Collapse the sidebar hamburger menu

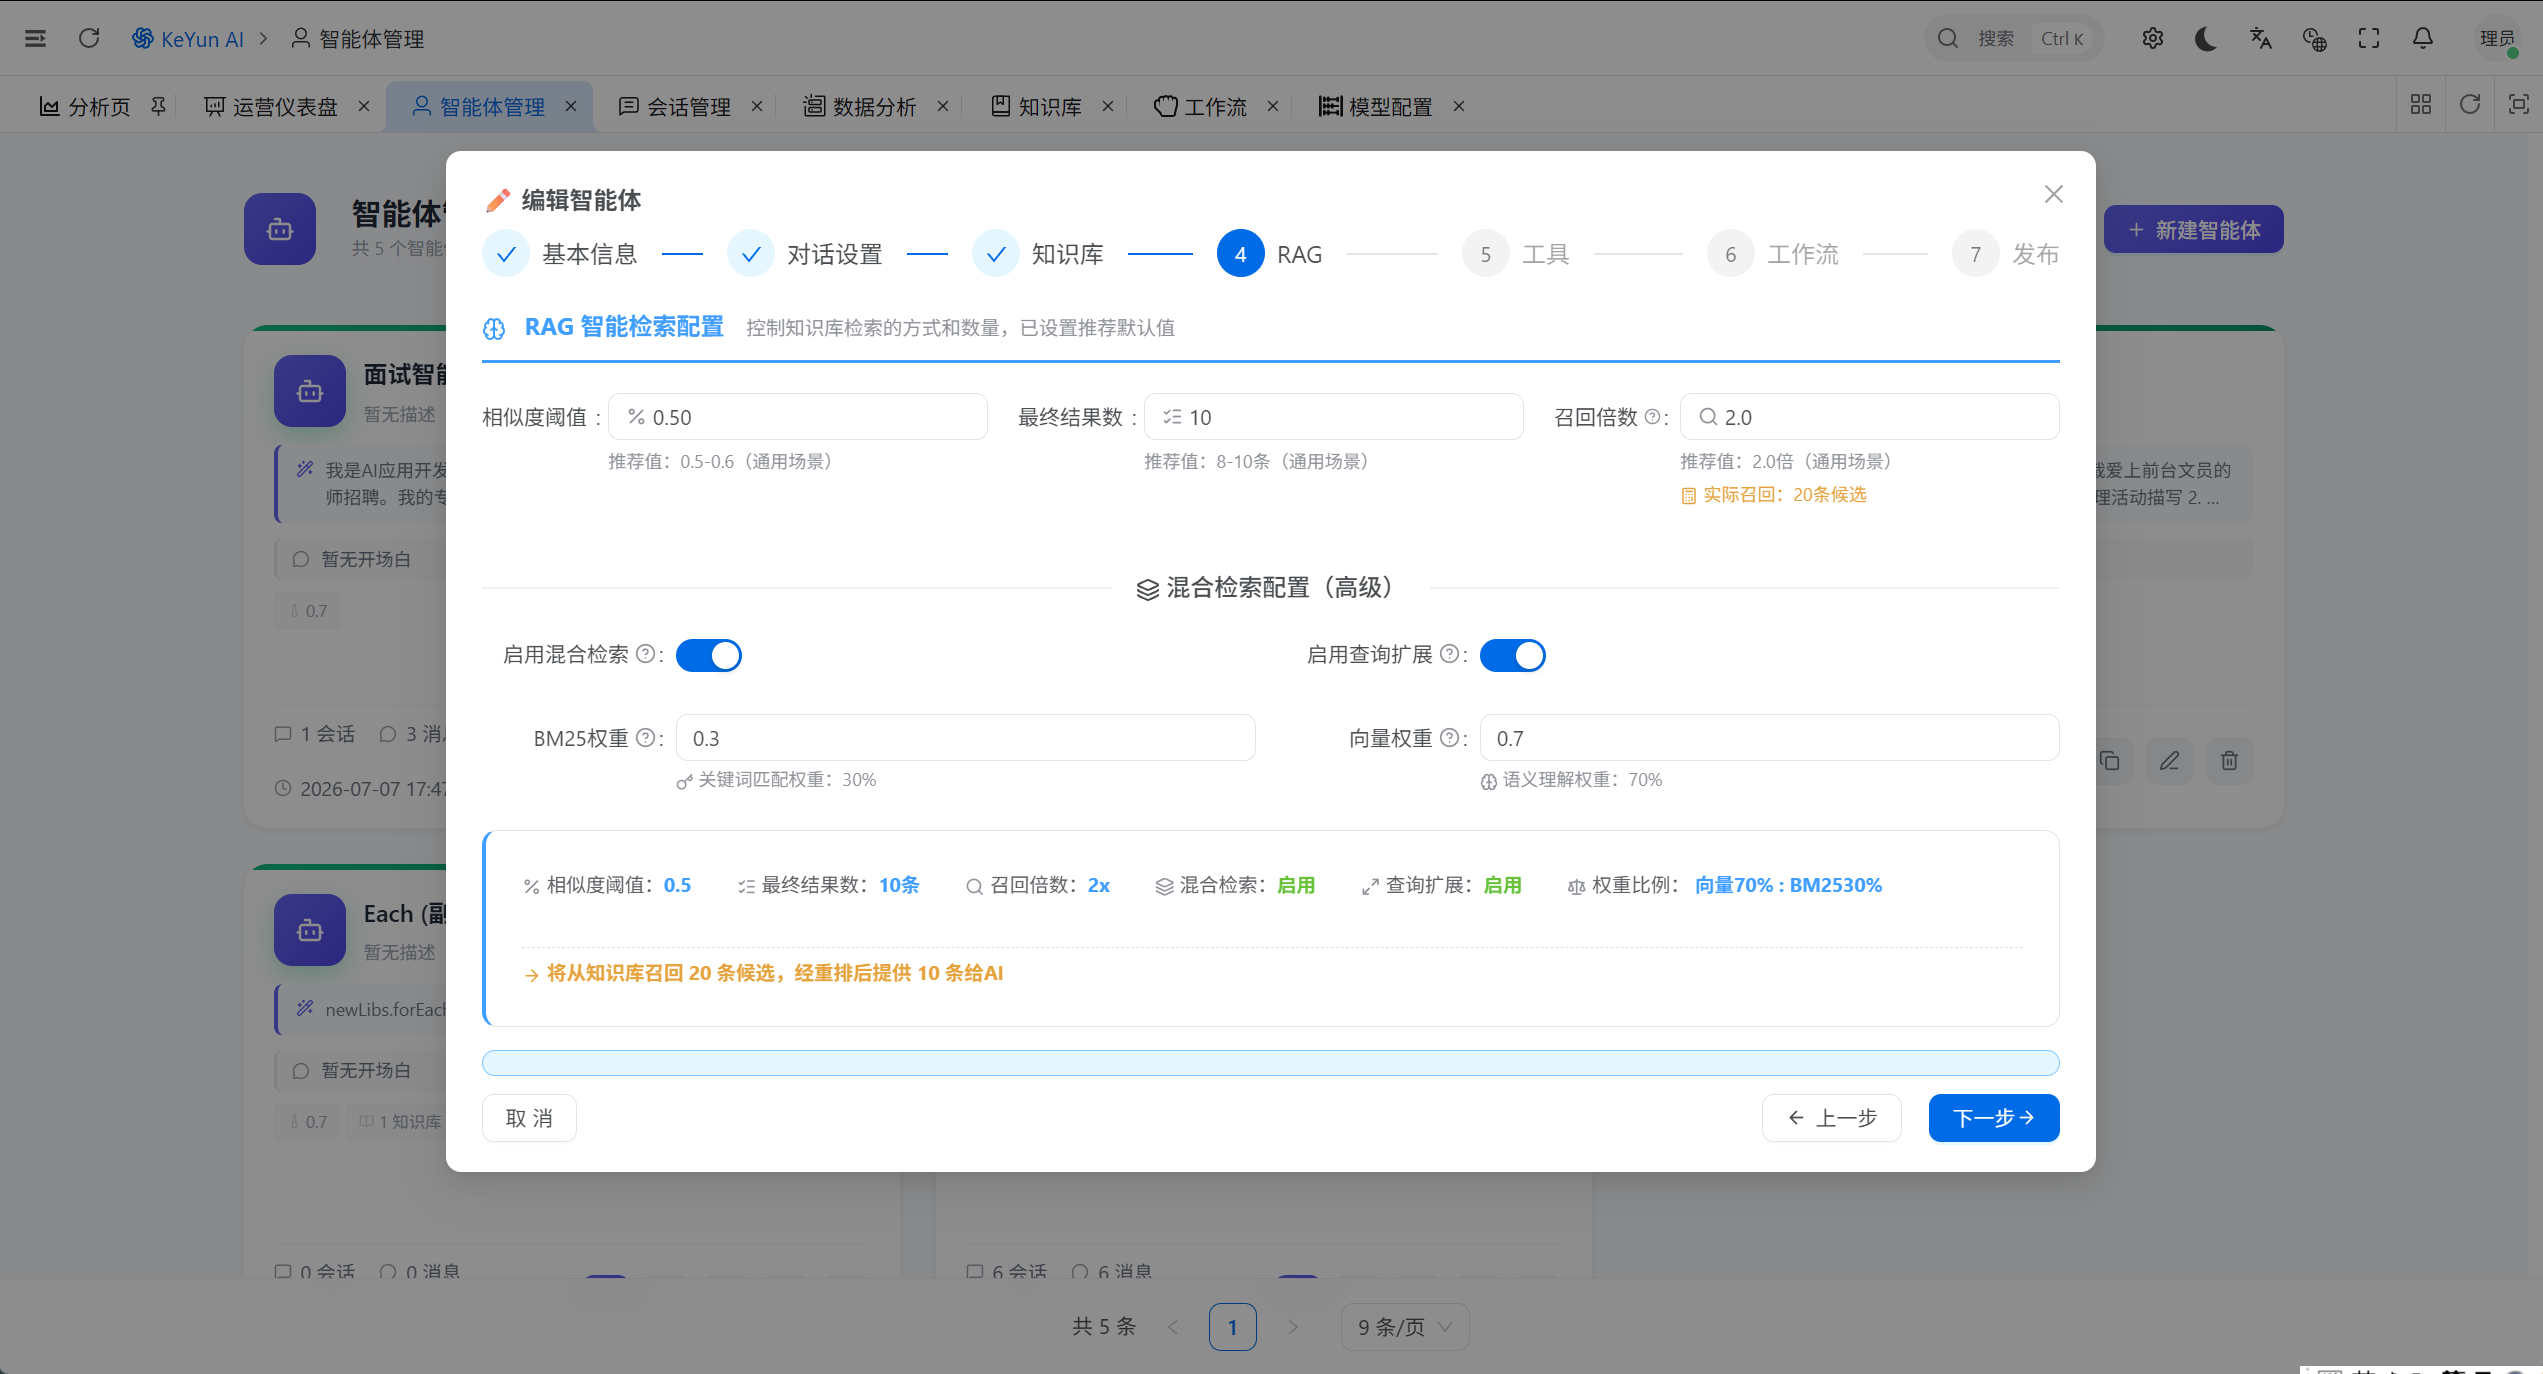pos(35,38)
